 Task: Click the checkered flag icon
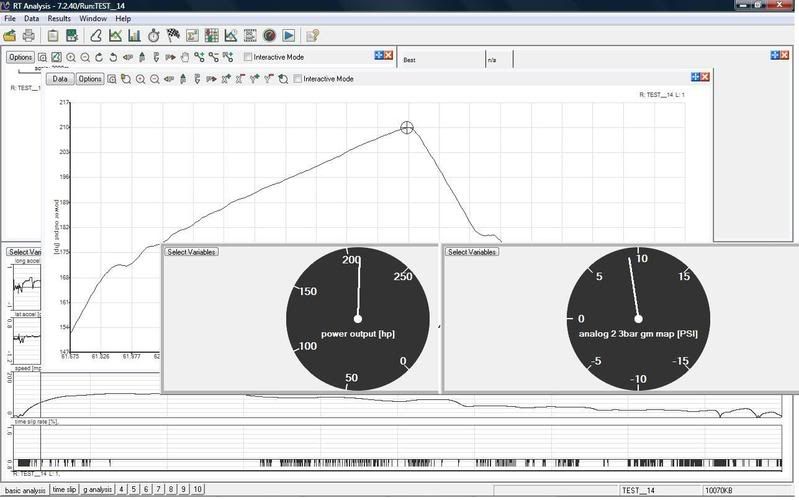click(173, 36)
